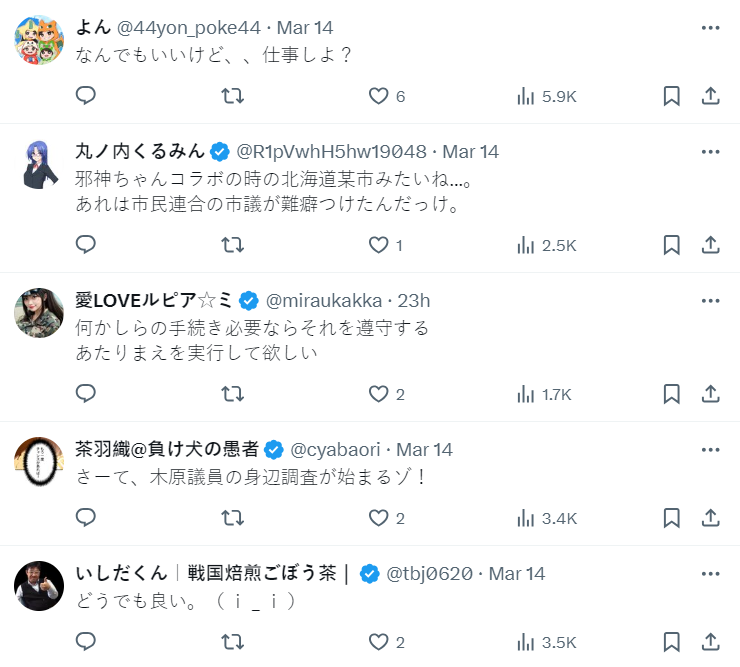Repost 丸ノ内くるみん's tweet

232,245
